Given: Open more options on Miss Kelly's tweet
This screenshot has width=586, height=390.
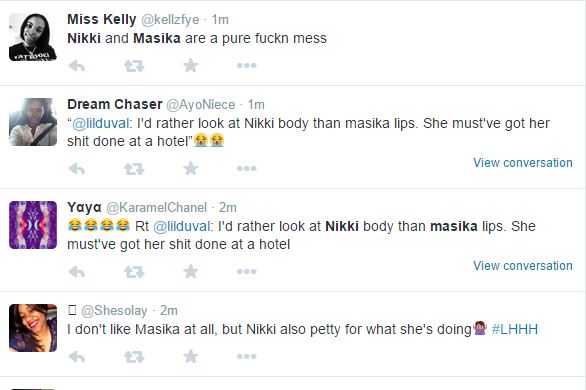Looking at the screenshot, I should pyautogui.click(x=247, y=66).
